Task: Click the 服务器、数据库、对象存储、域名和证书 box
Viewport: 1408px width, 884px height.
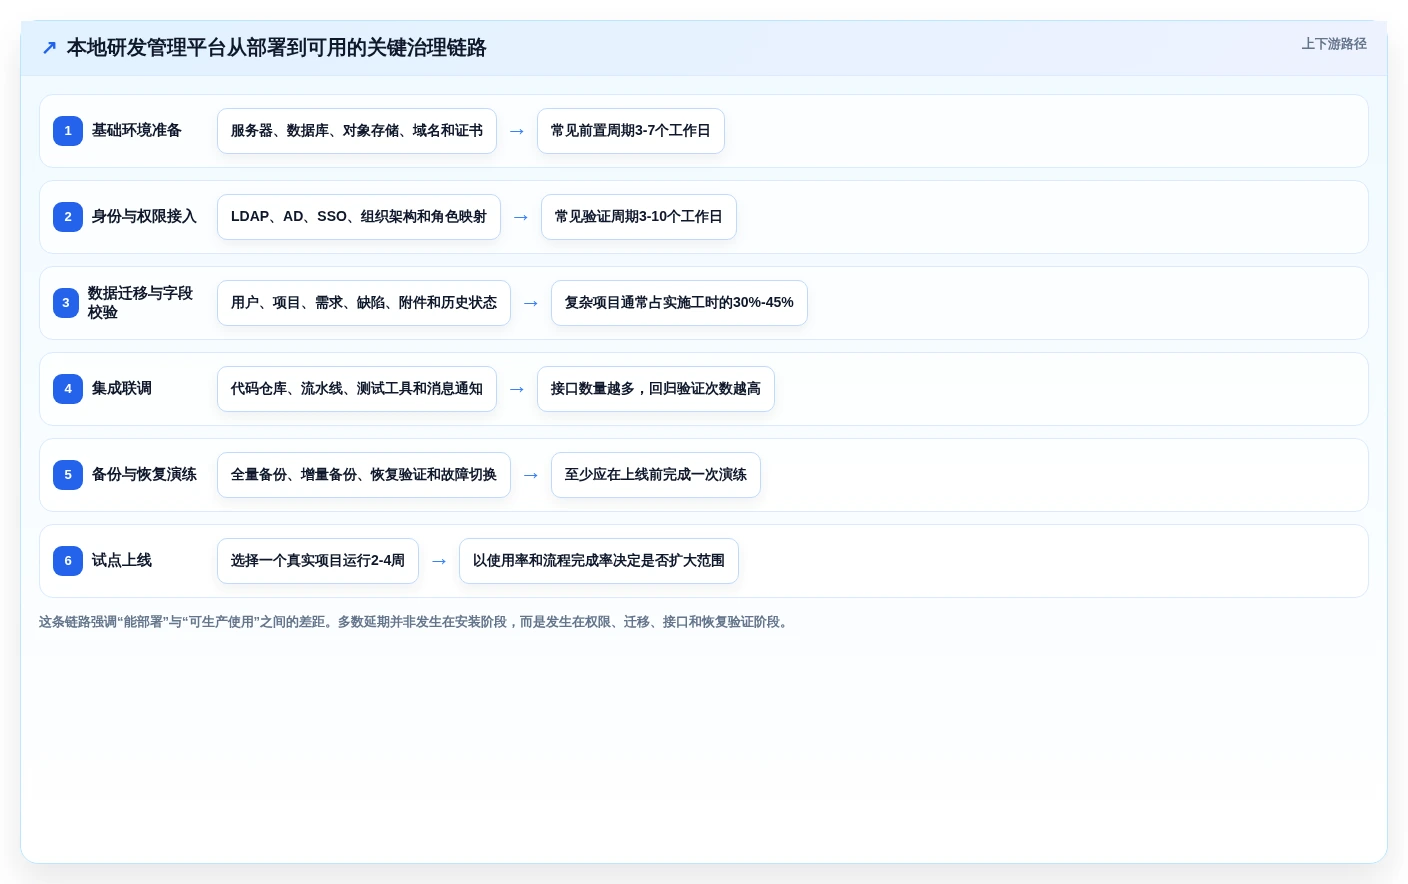Action: coord(357,131)
